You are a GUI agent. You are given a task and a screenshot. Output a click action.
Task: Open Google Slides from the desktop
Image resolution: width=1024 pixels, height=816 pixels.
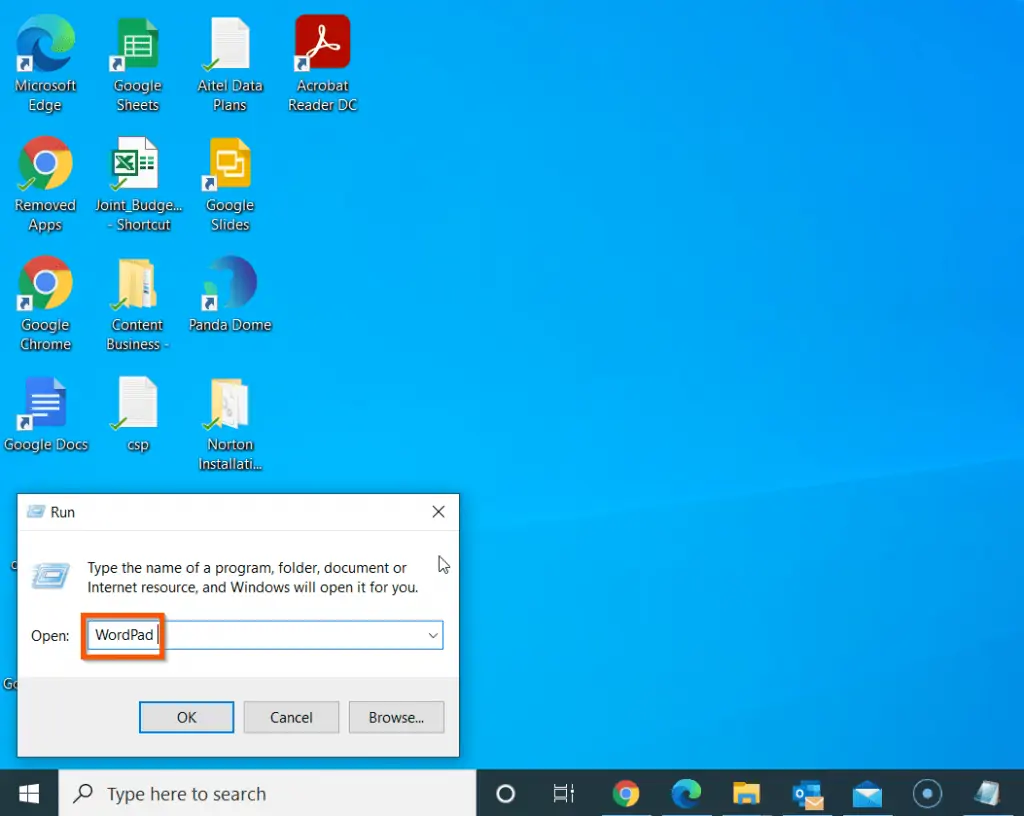(229, 163)
